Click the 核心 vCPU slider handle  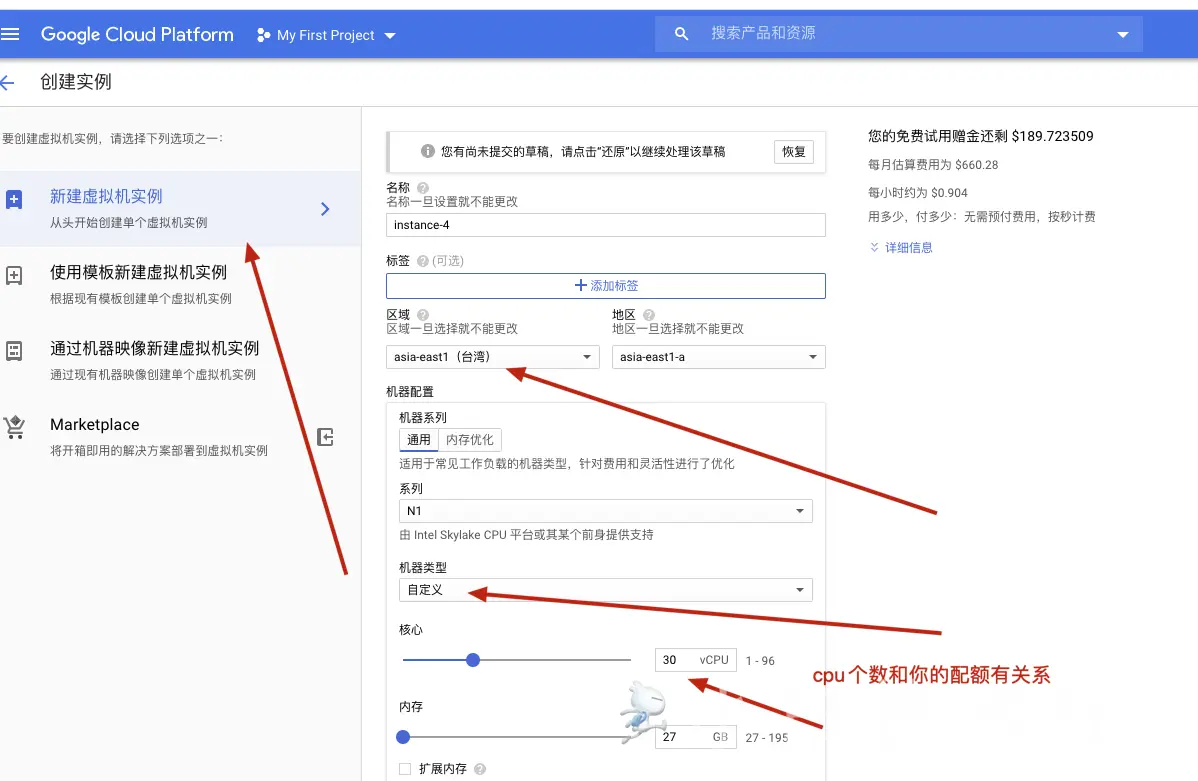(x=473, y=659)
